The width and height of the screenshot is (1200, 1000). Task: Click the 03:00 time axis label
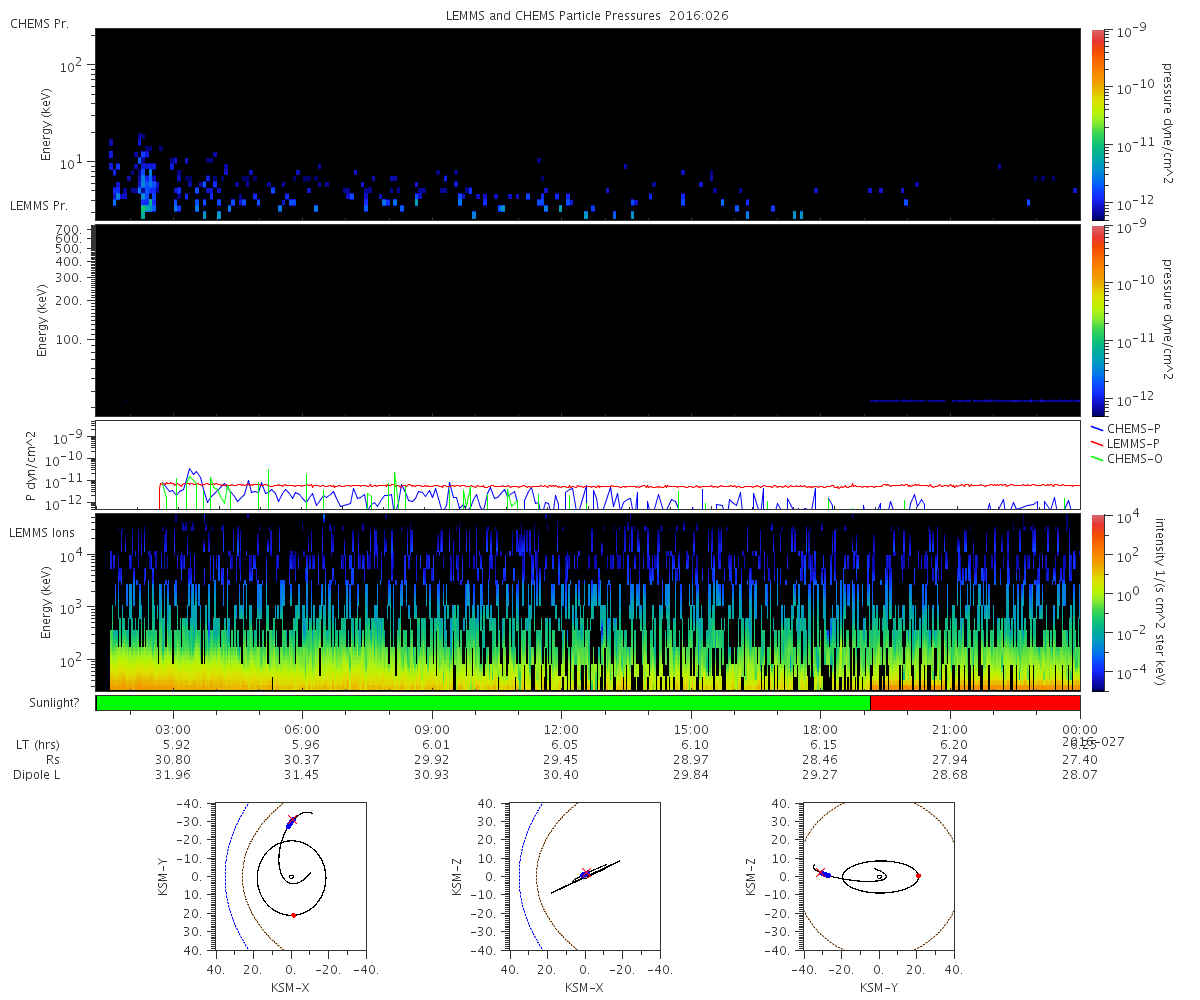pyautogui.click(x=174, y=729)
